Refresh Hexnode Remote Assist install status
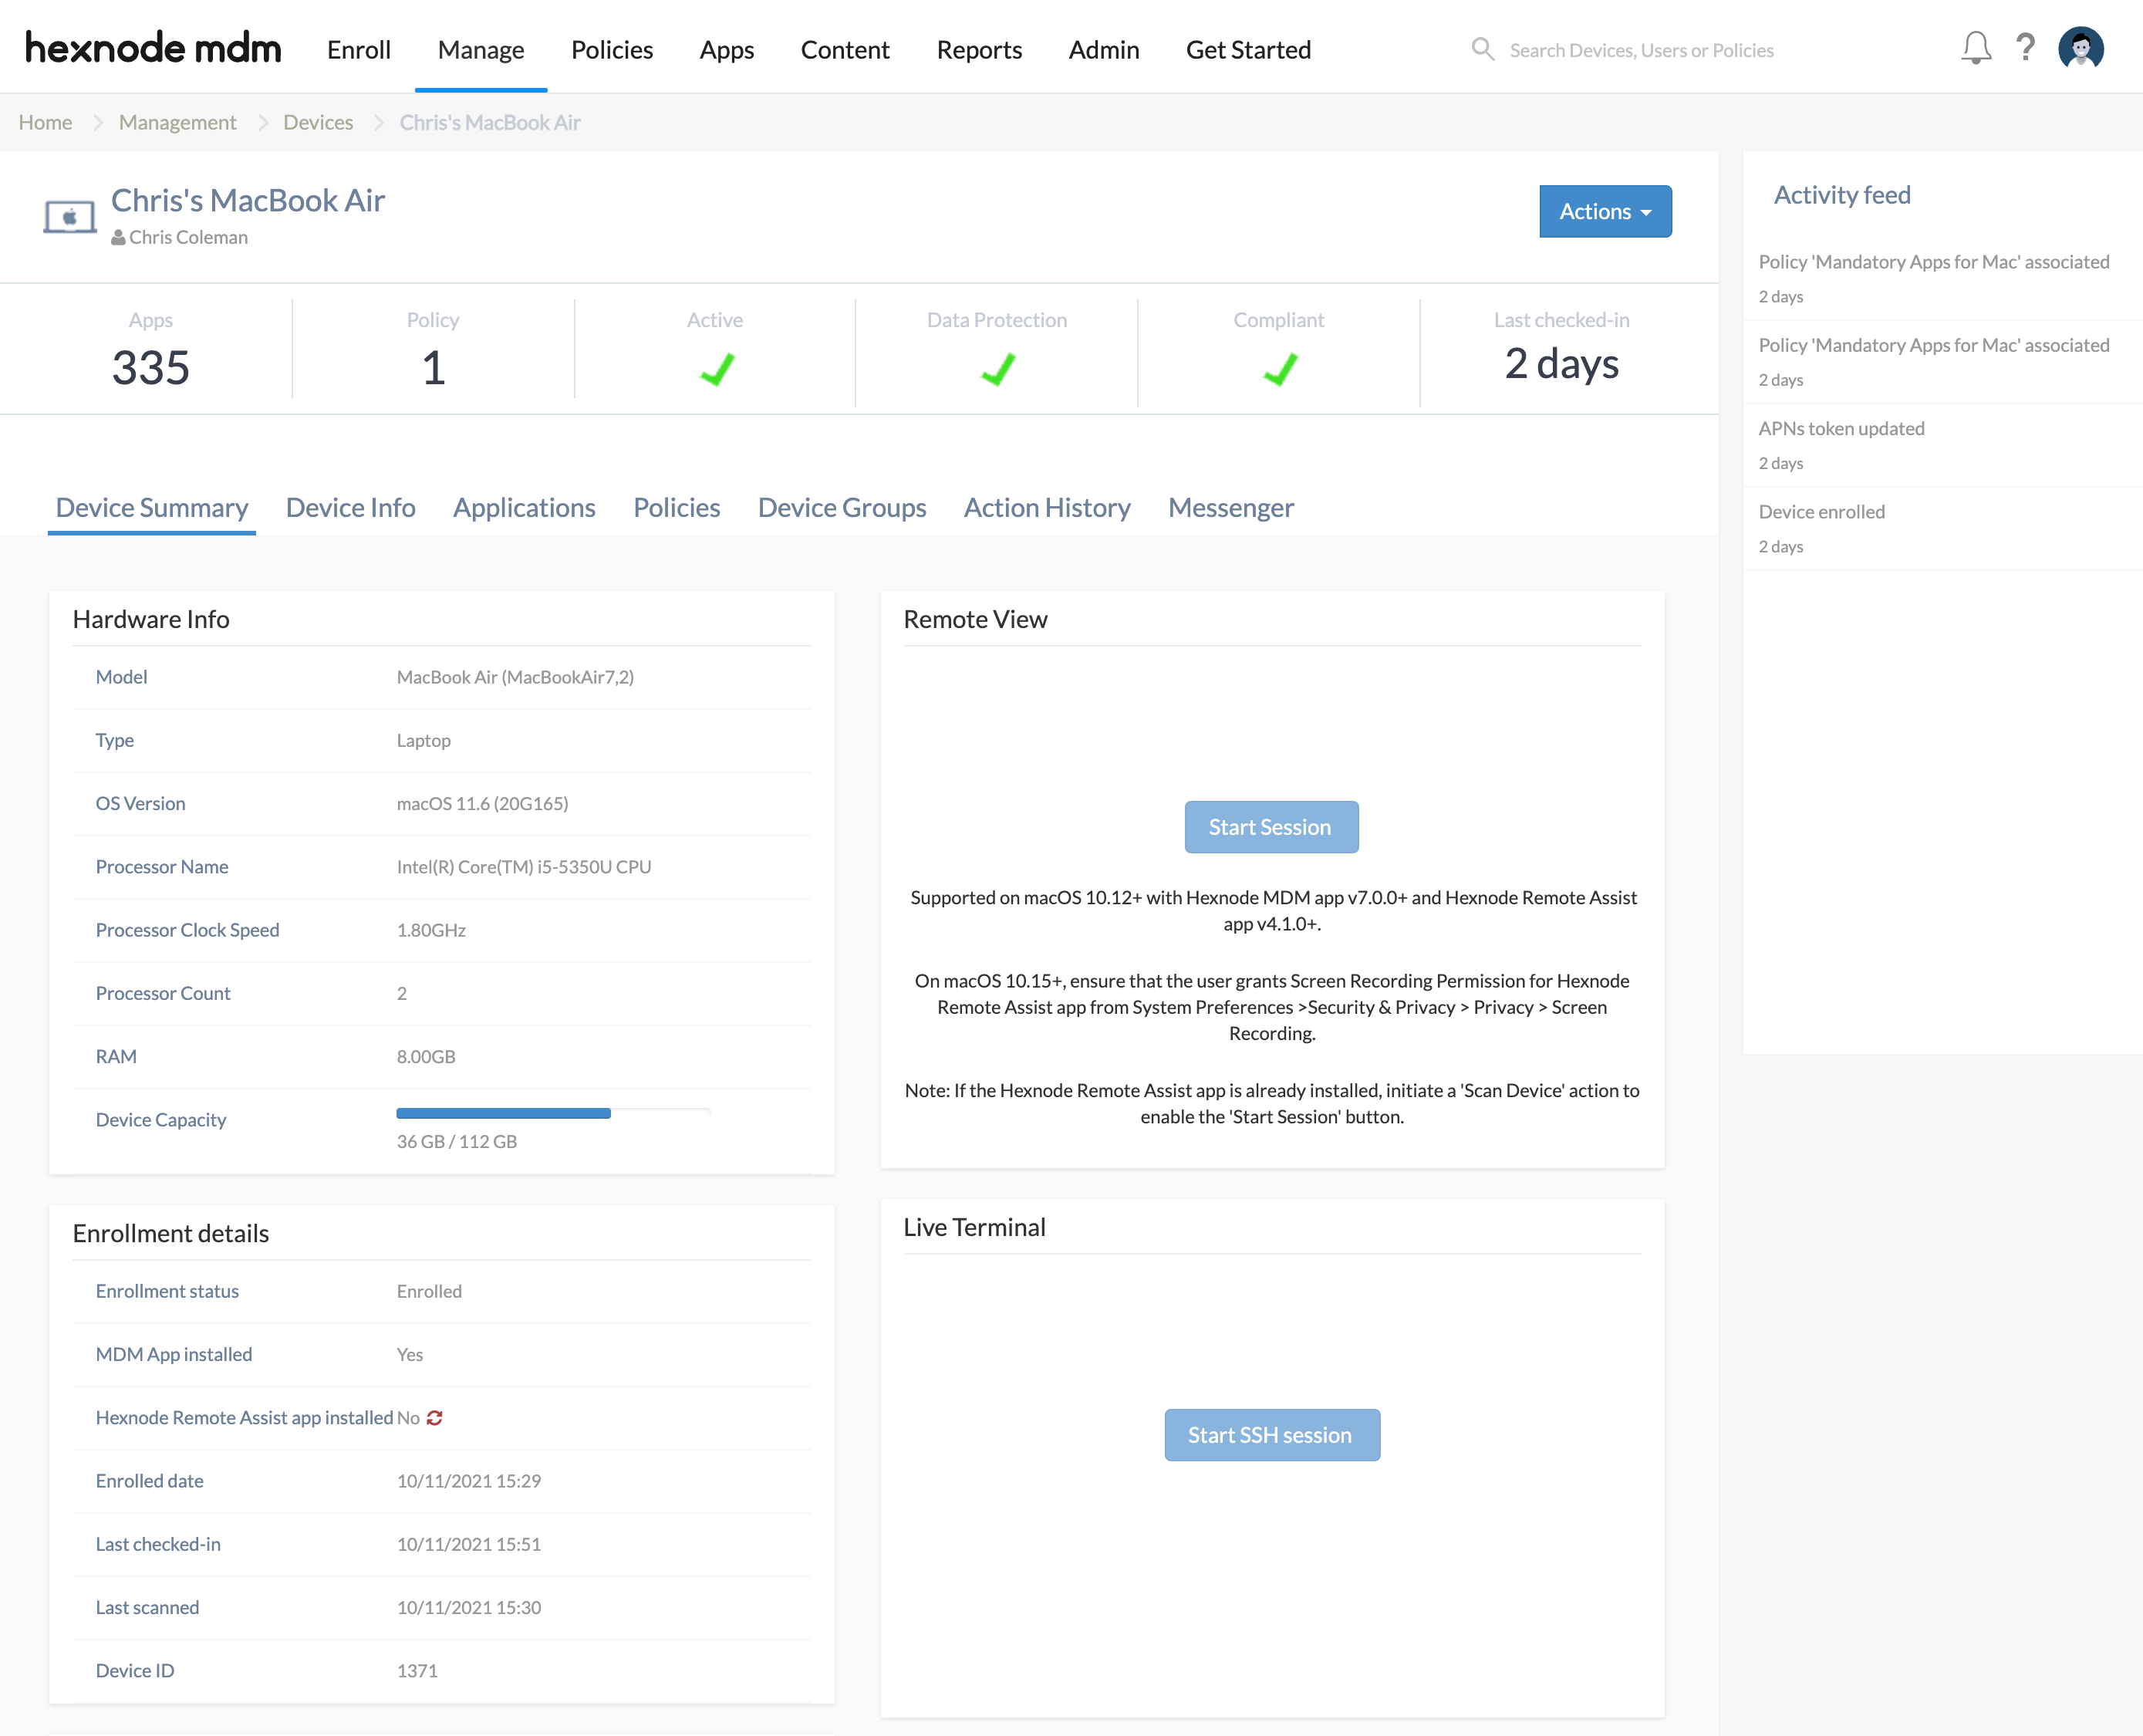Screen dimensions: 2143x1736 coord(434,1418)
